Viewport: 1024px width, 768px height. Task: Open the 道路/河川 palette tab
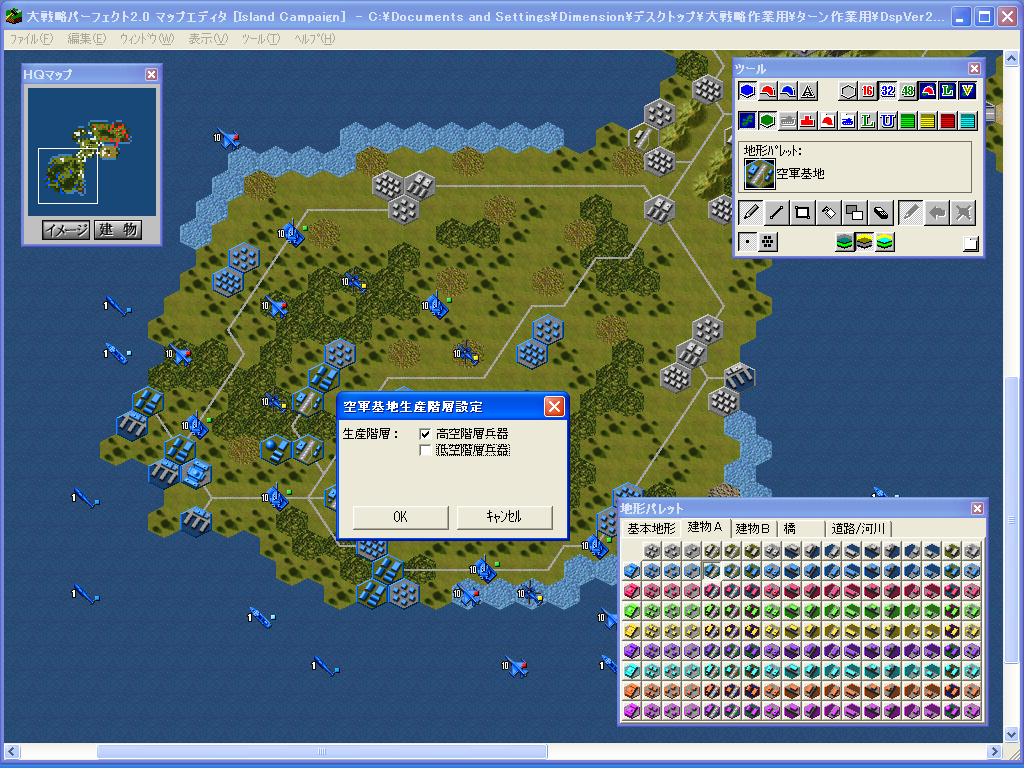pyautogui.click(x=857, y=528)
